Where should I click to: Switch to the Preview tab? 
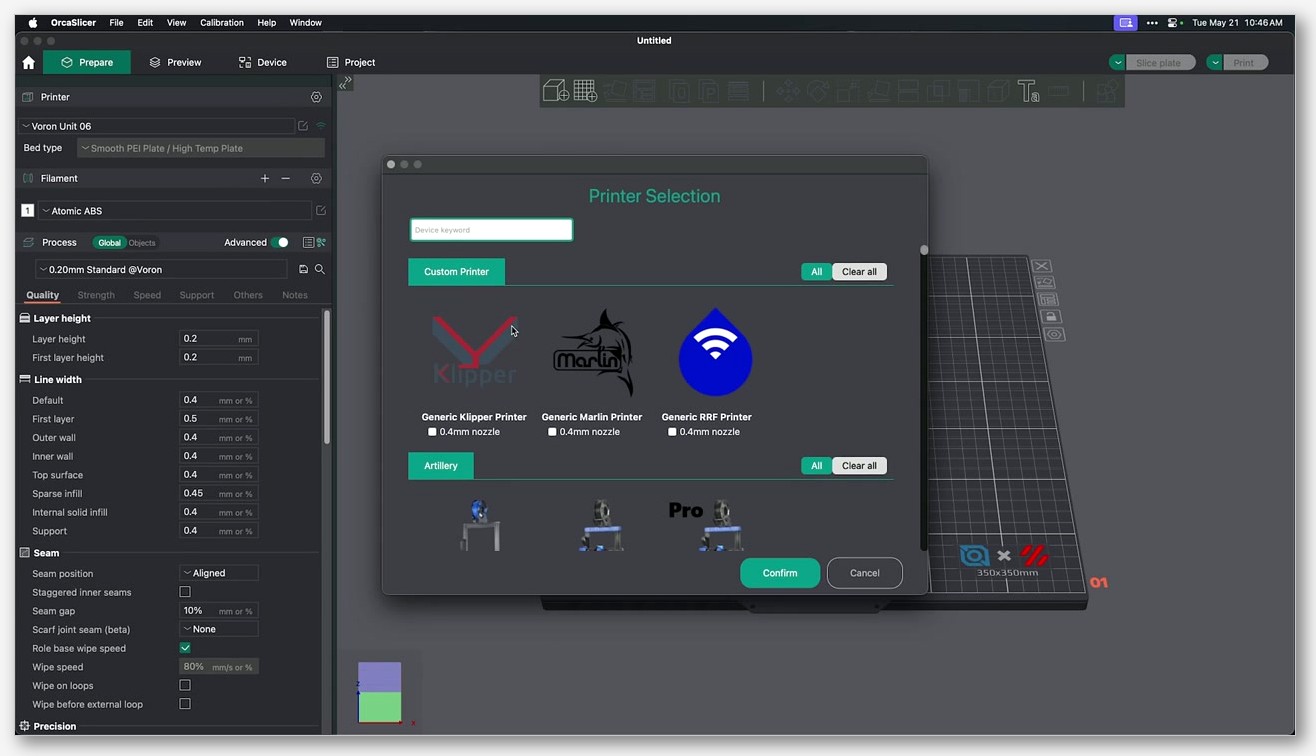(175, 62)
